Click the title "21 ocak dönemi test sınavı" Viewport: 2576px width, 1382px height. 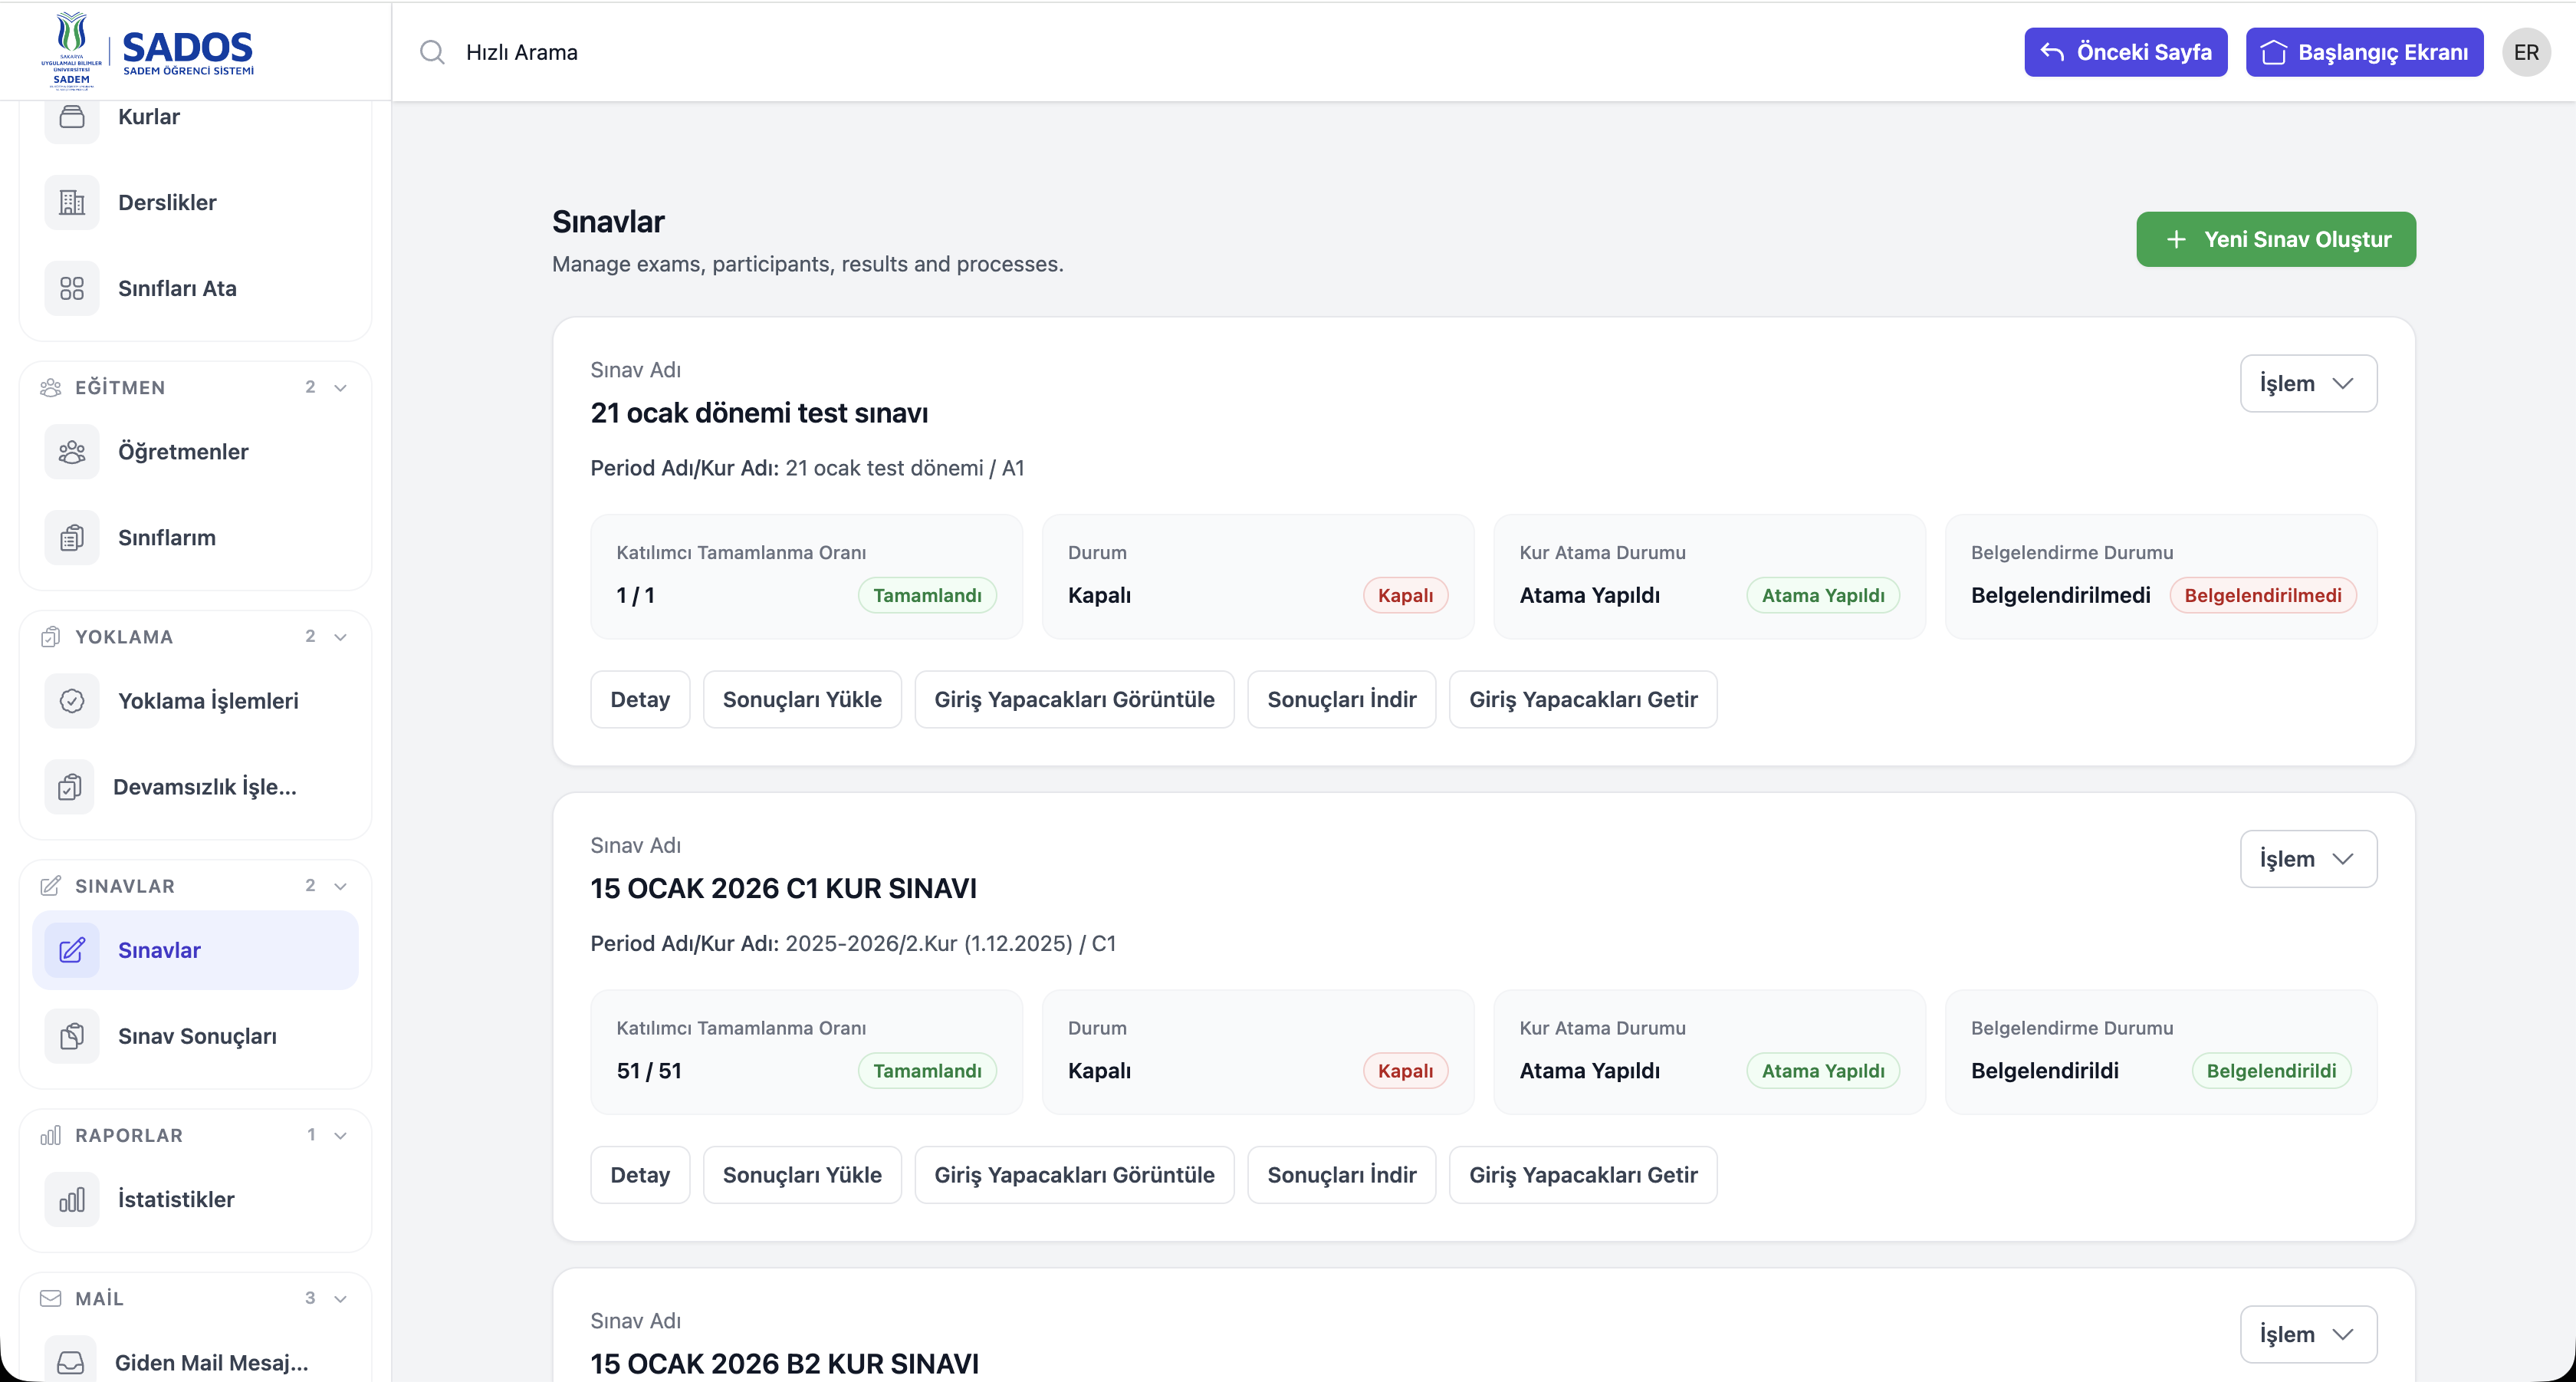coord(759,413)
